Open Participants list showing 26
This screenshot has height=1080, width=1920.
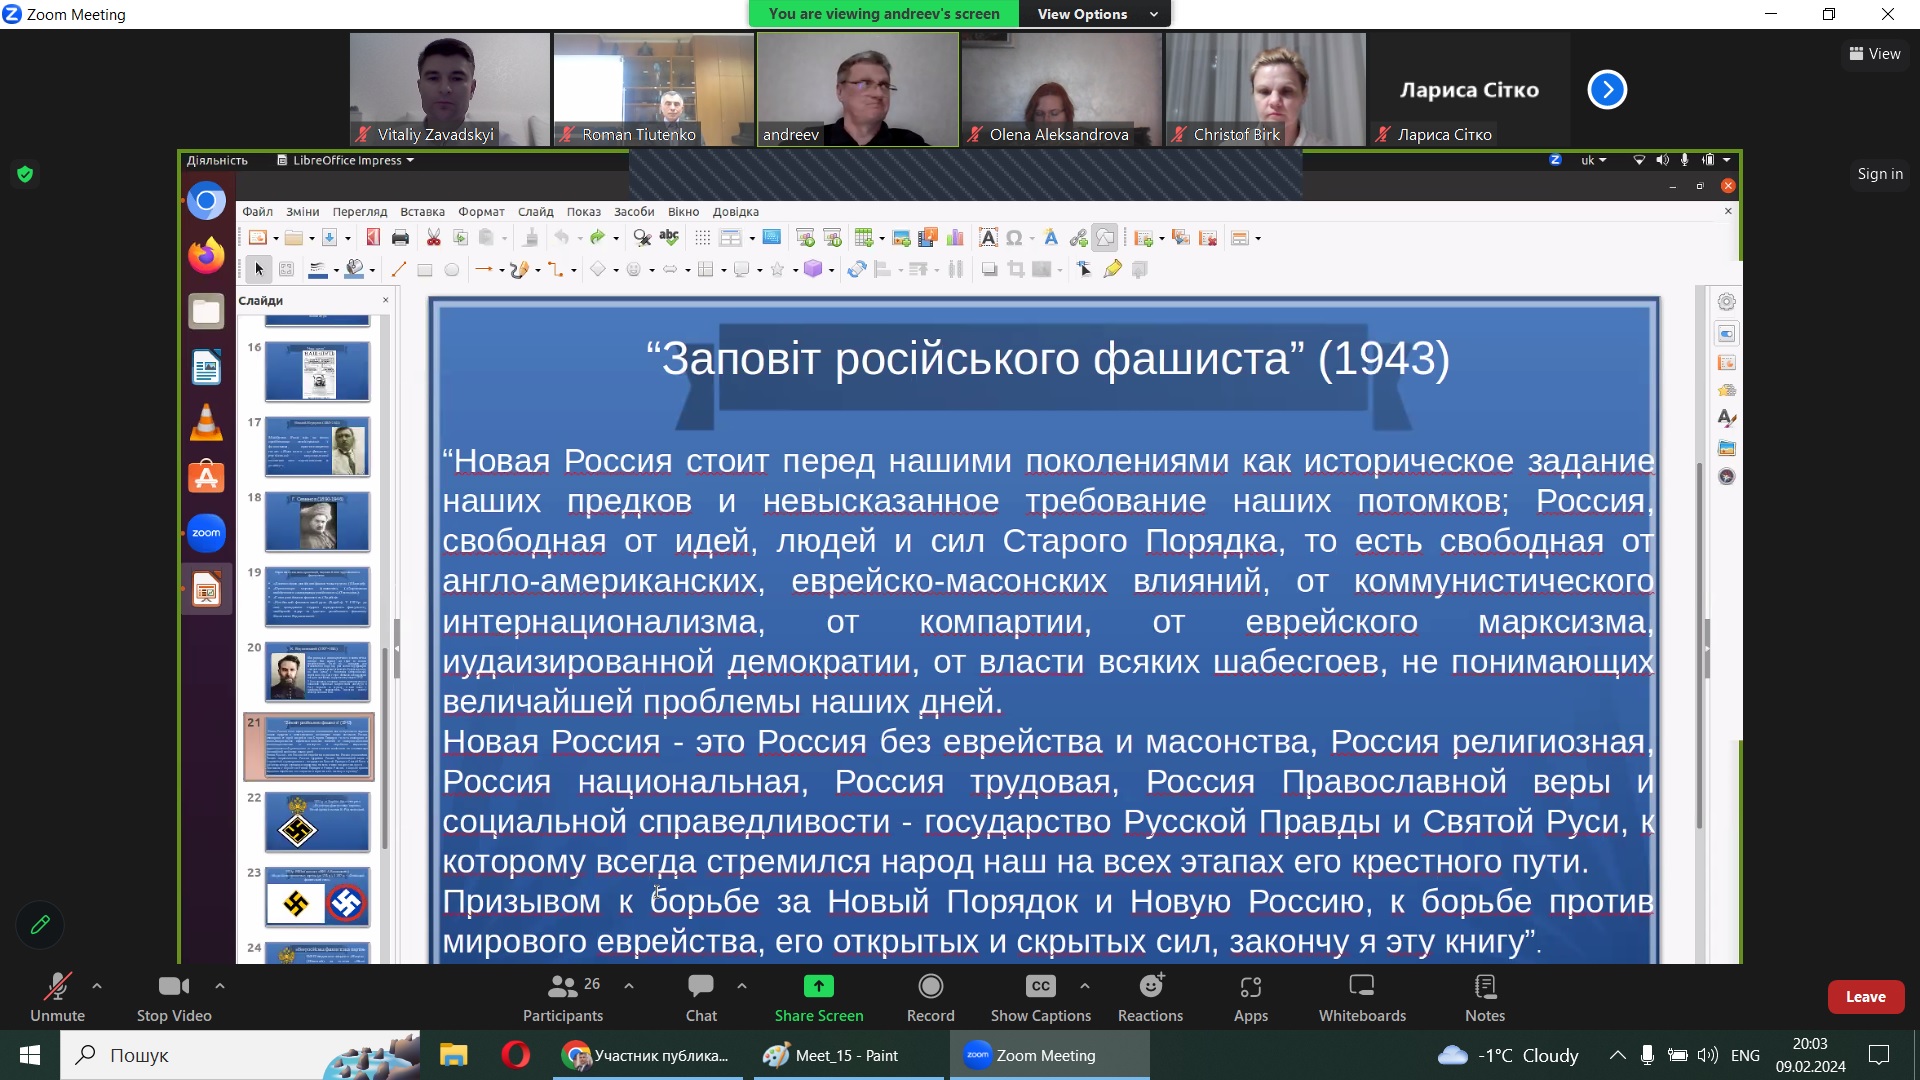click(x=563, y=997)
